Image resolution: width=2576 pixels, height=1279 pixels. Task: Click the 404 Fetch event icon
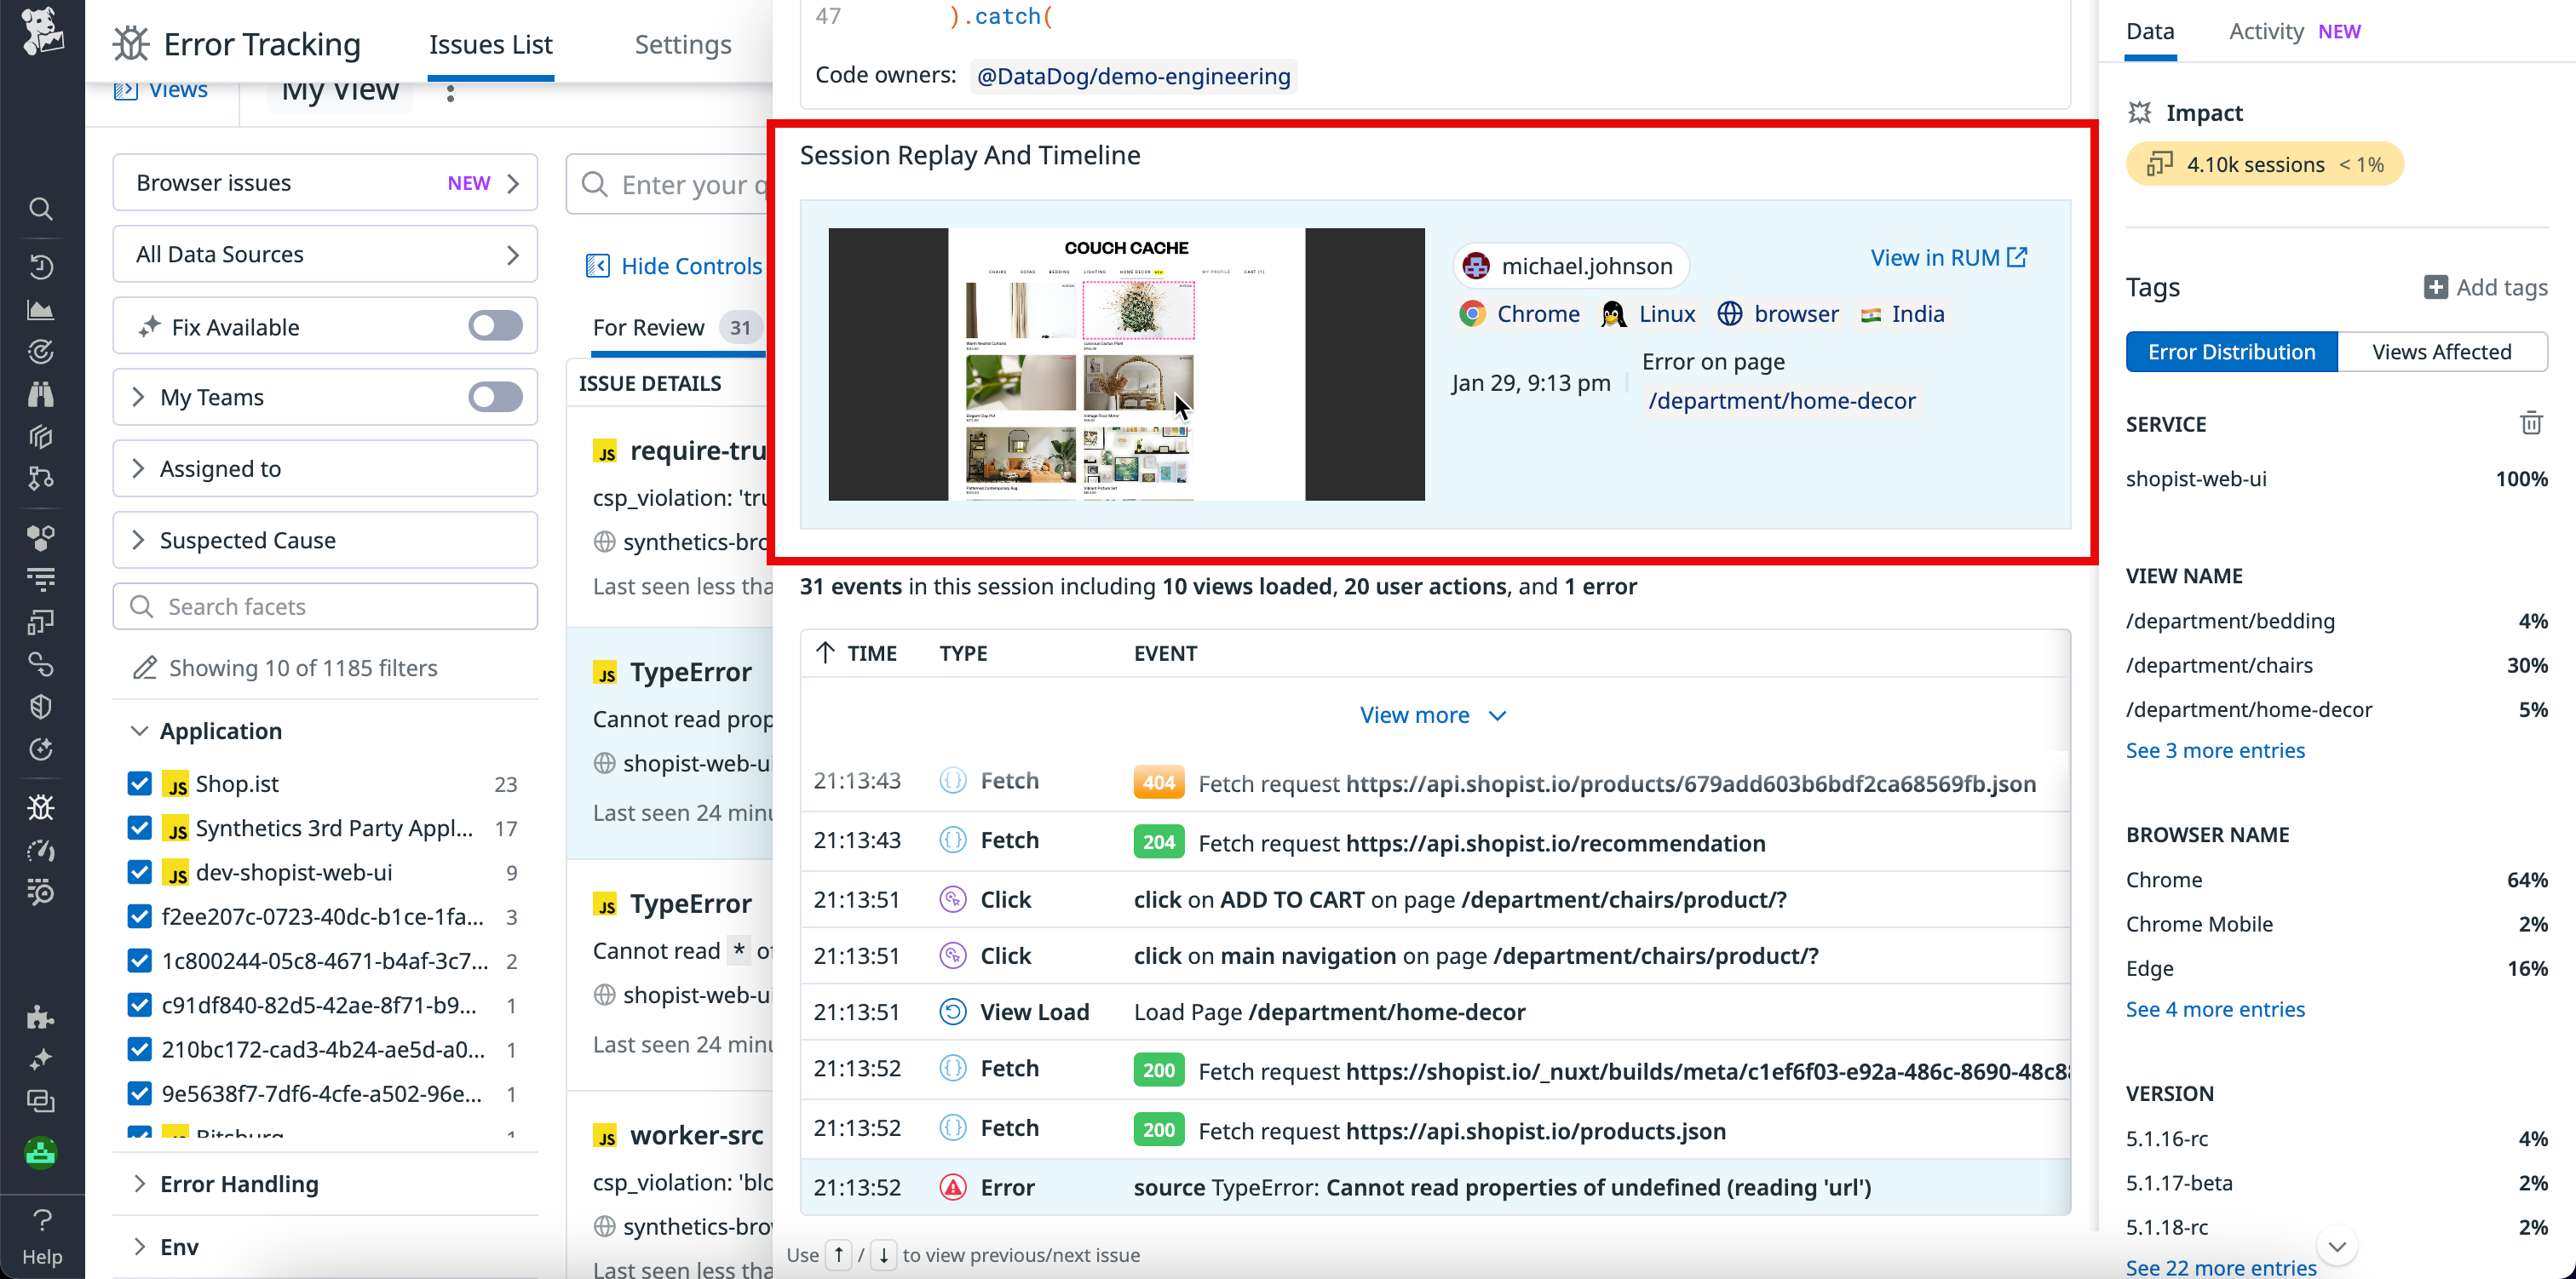953,781
